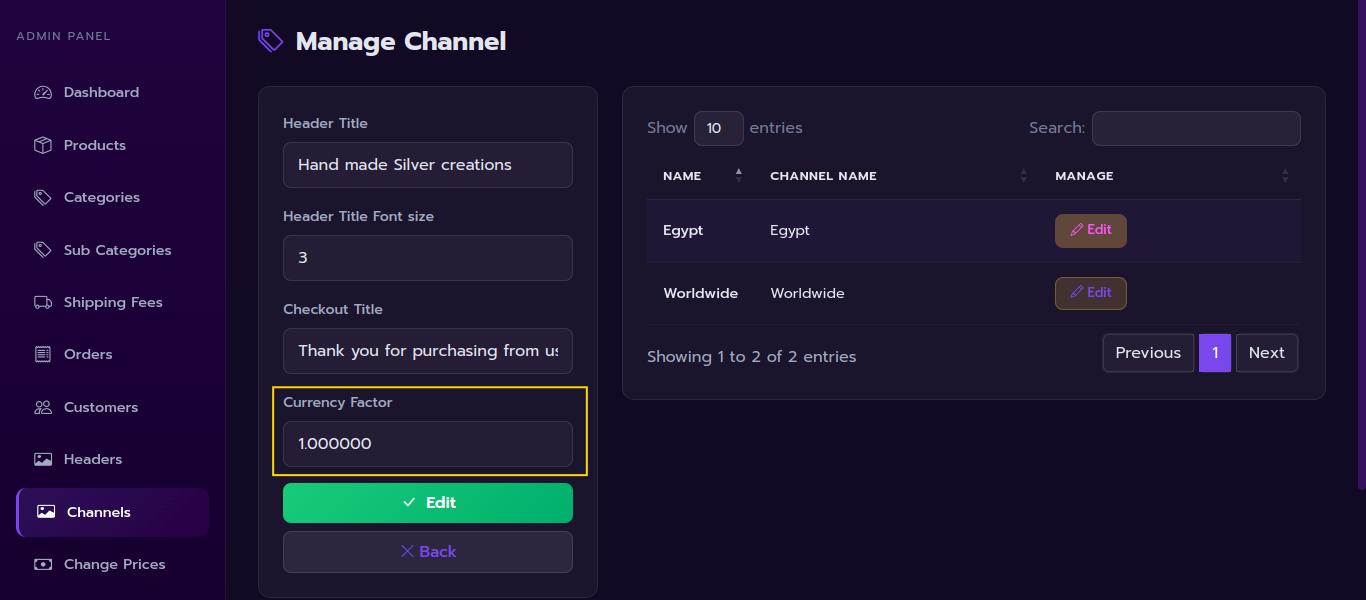Click the Back button
This screenshot has height=600, width=1366.
pos(428,552)
